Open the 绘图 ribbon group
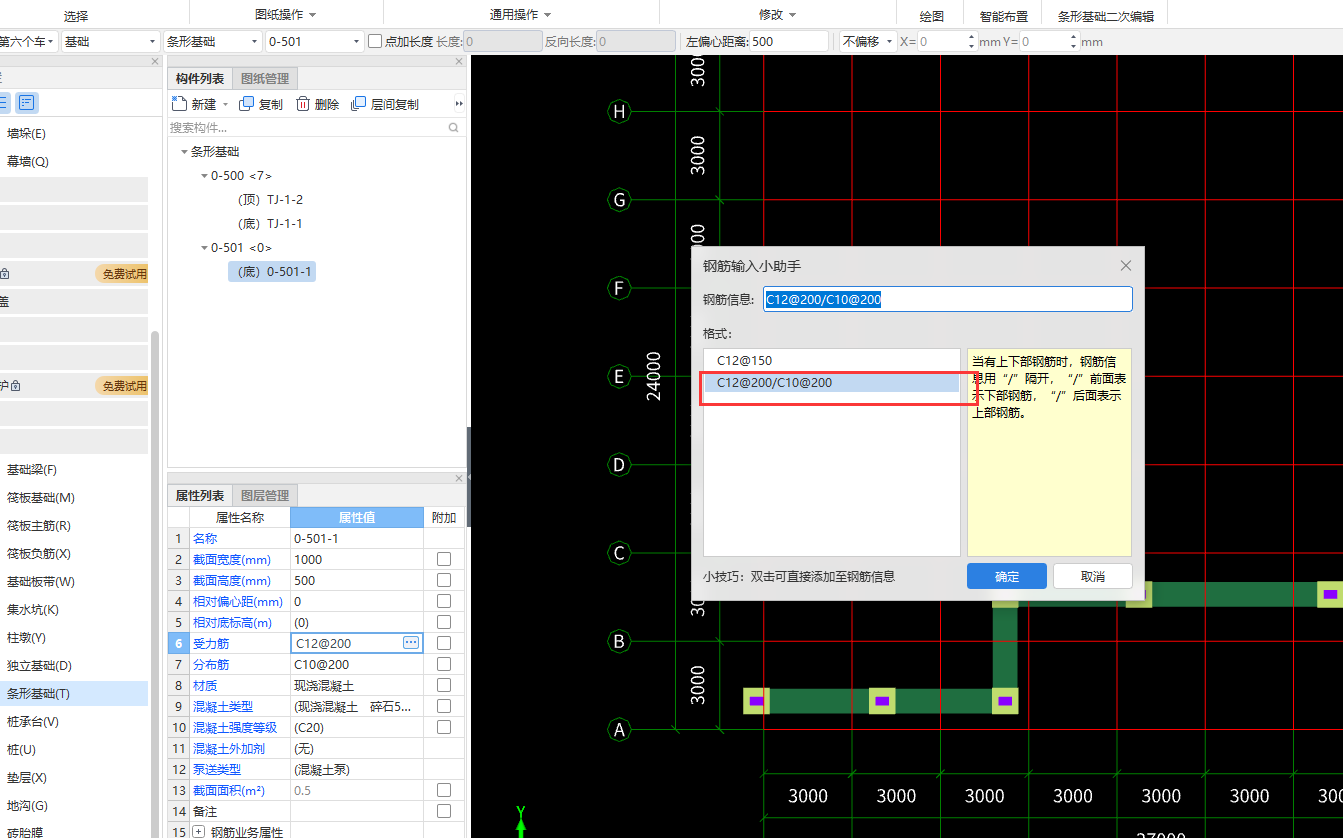The image size is (1343, 838). point(931,16)
